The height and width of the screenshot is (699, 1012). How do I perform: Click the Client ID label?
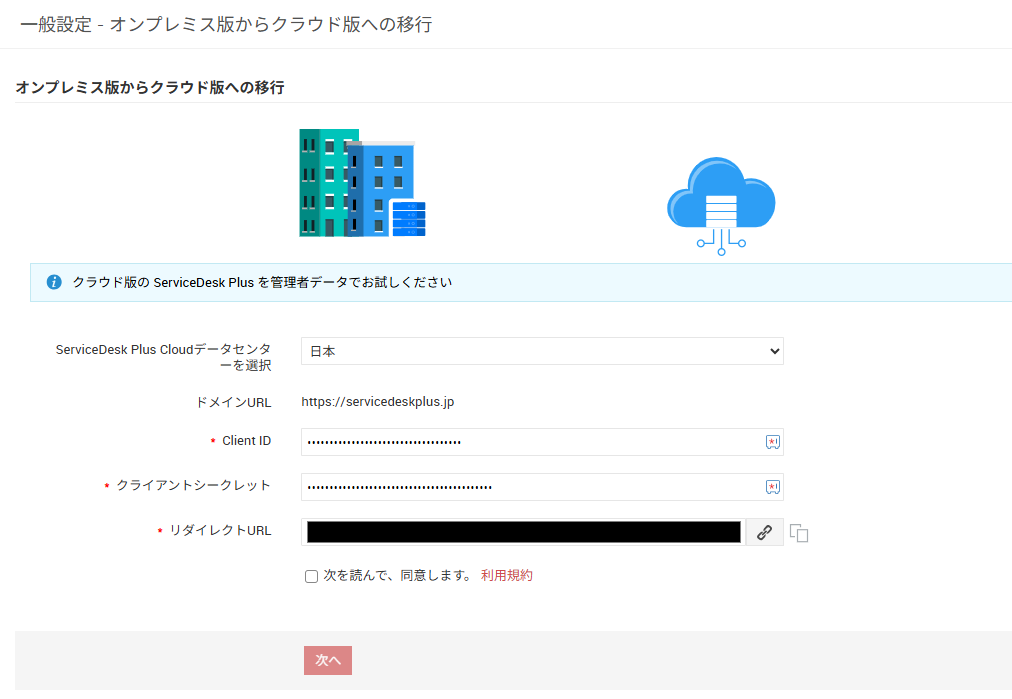click(x=247, y=441)
